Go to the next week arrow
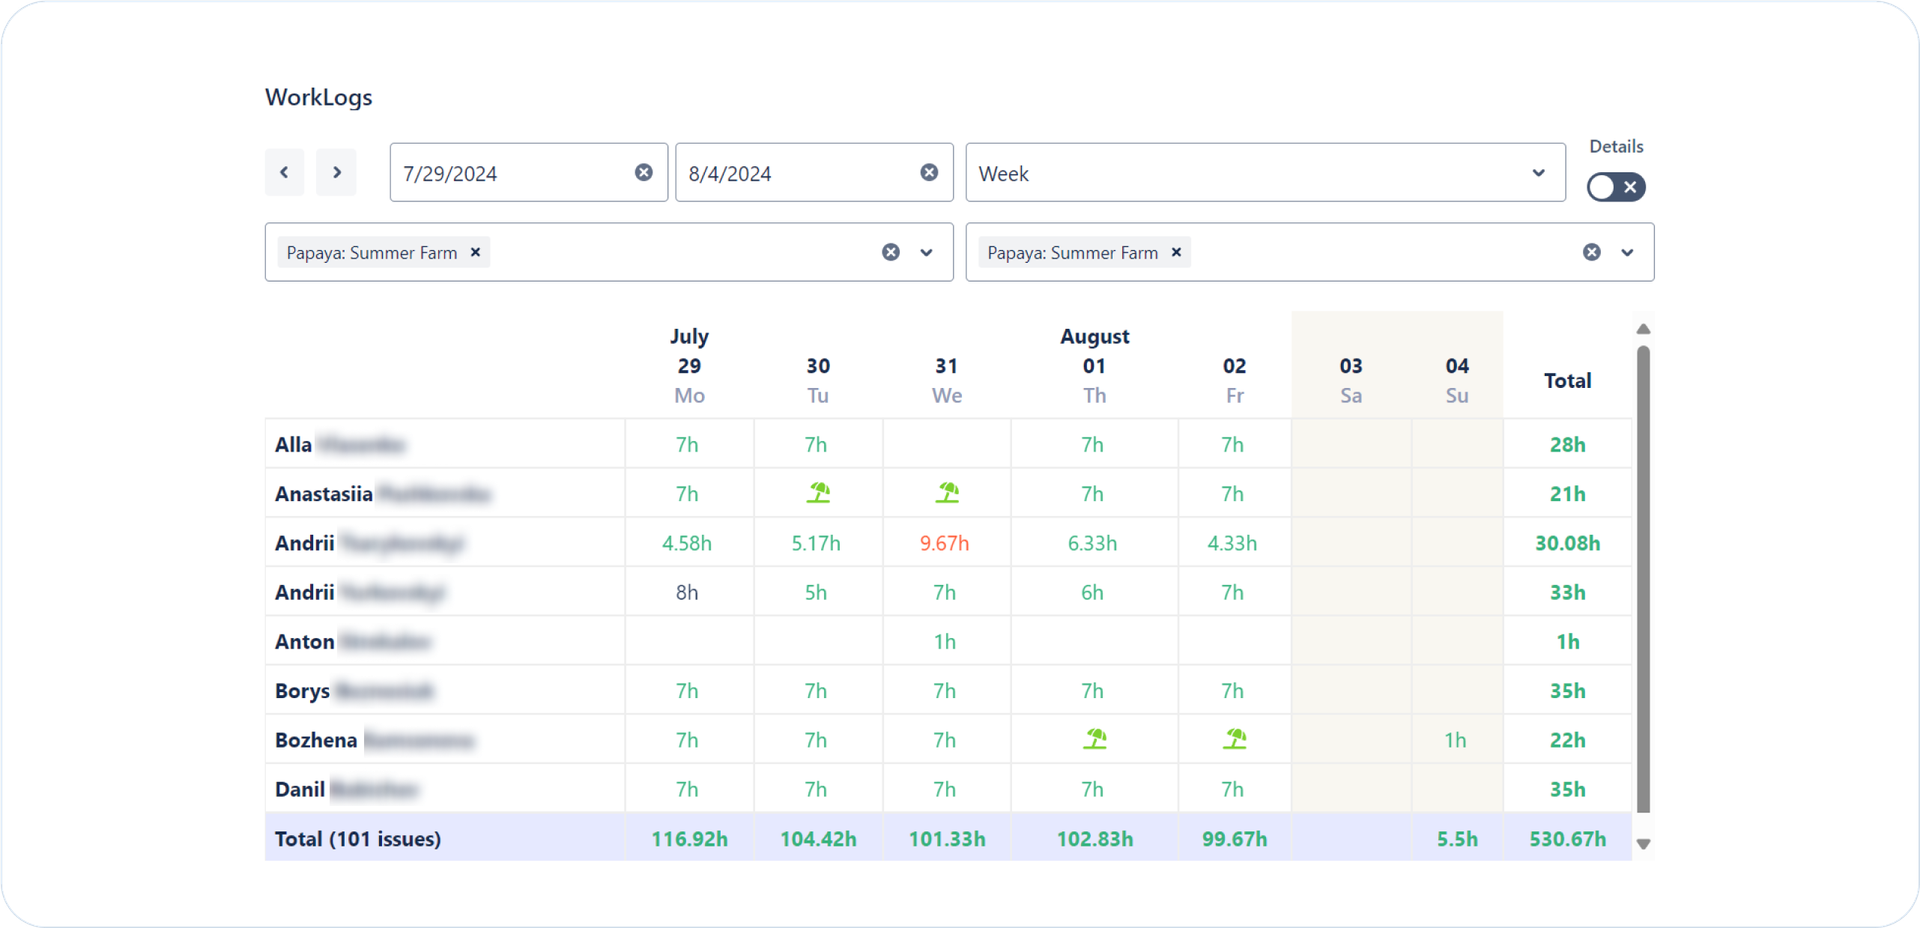The width and height of the screenshot is (1920, 928). click(x=337, y=172)
